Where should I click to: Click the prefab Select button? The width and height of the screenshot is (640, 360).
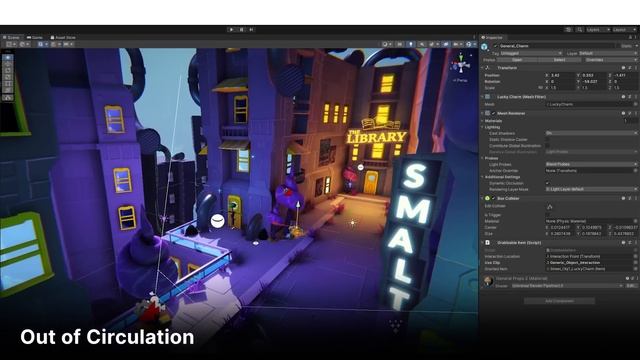[559, 60]
